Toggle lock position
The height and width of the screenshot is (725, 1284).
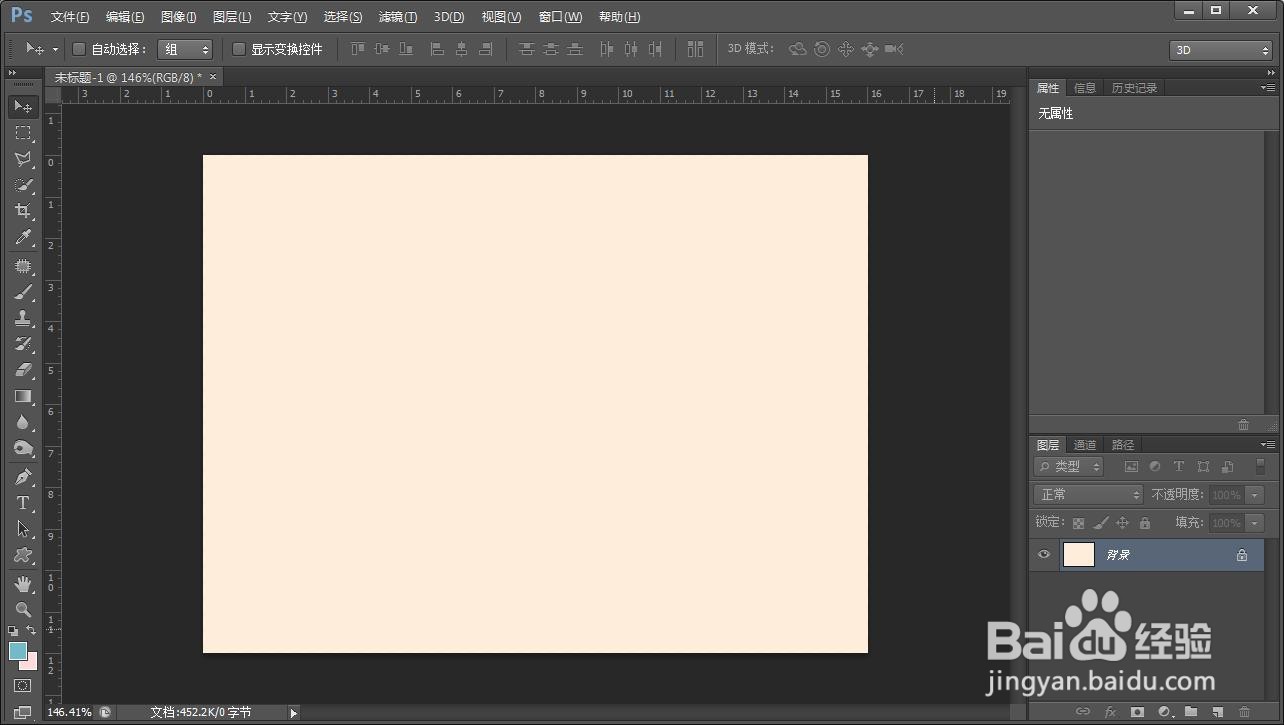(x=1122, y=523)
